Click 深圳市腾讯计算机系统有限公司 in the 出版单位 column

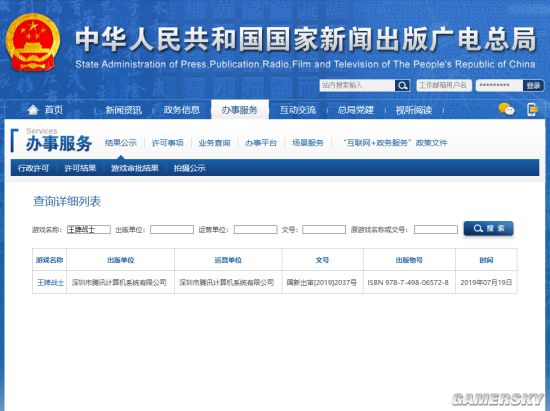click(x=119, y=282)
